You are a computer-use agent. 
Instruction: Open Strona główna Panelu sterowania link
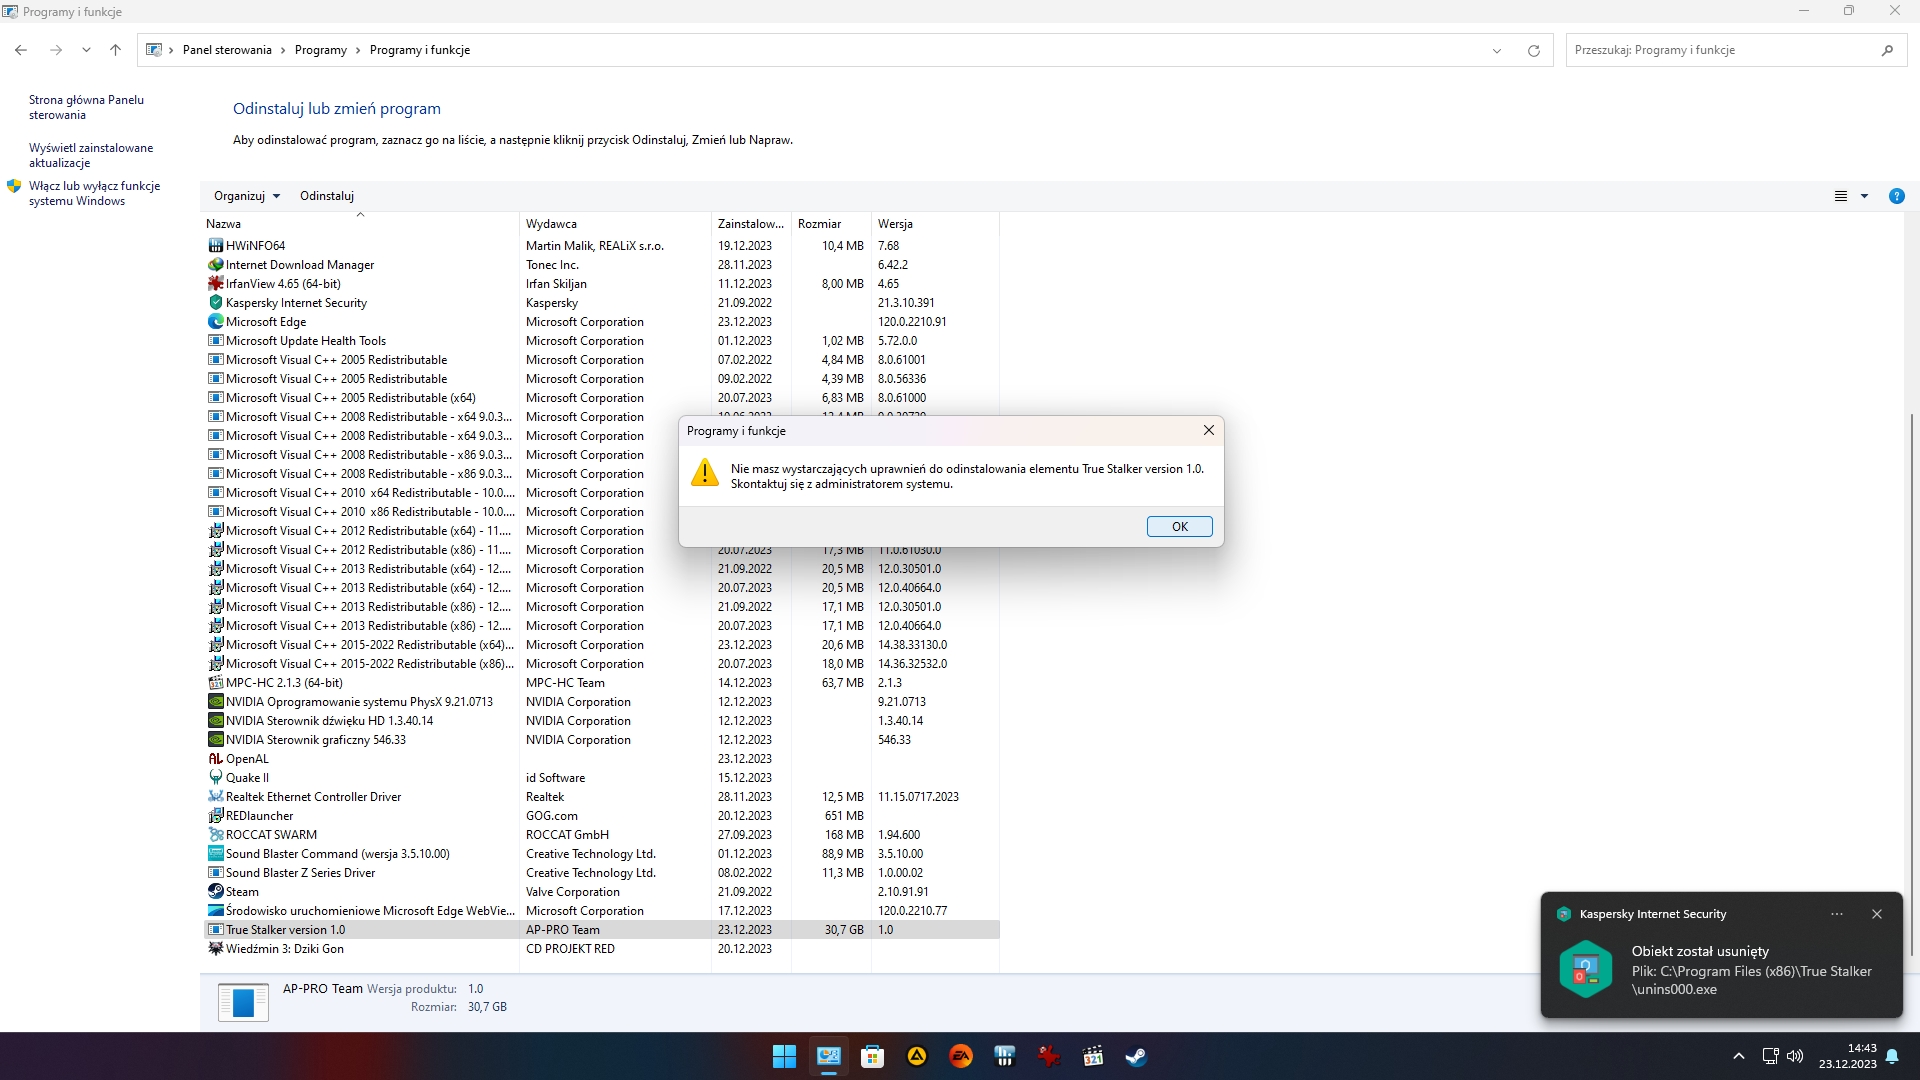[86, 107]
